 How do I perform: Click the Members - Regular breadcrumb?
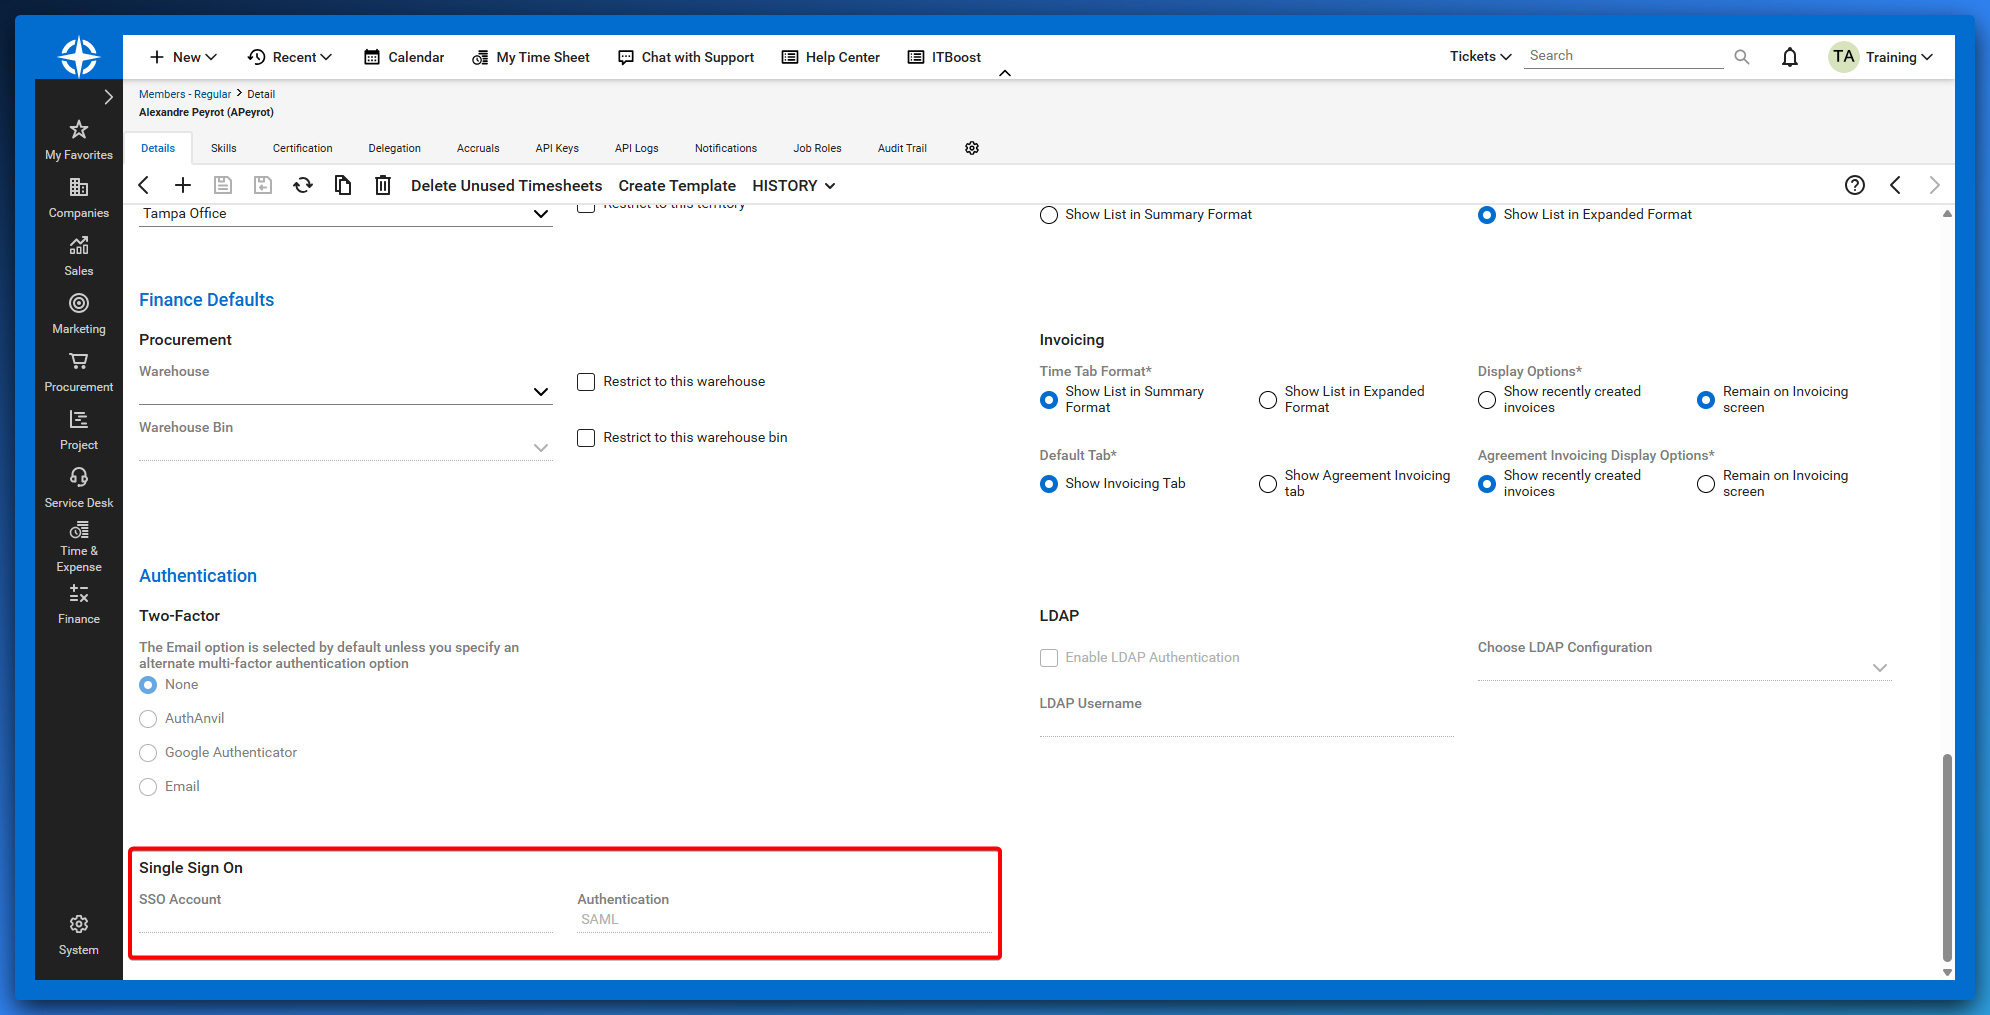click(185, 94)
